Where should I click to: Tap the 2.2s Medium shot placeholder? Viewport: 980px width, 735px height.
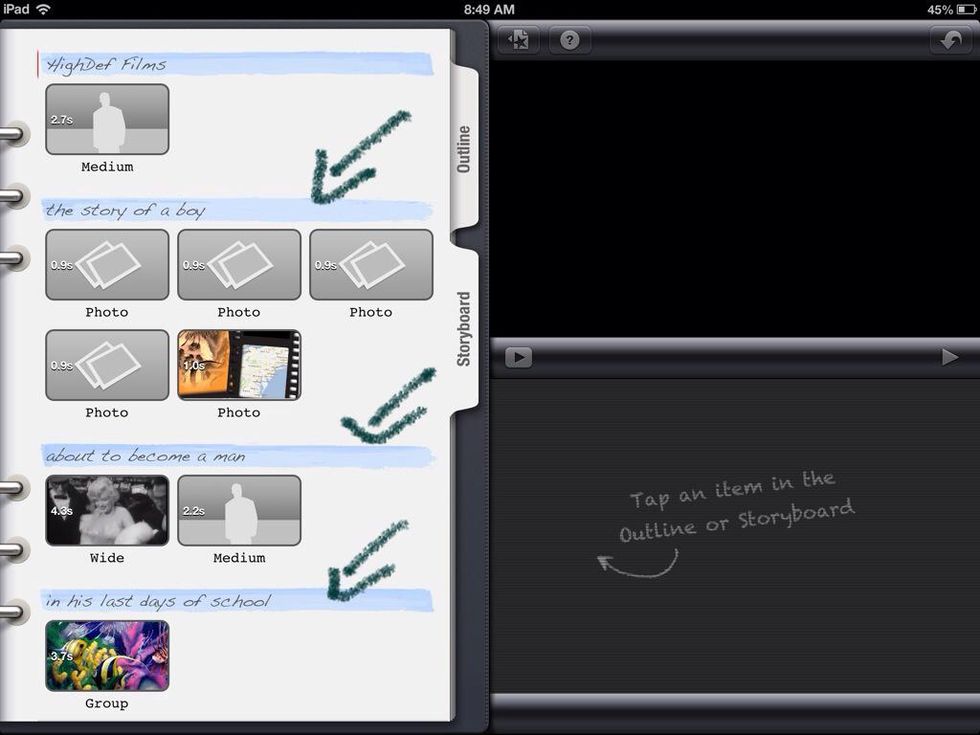point(239,510)
